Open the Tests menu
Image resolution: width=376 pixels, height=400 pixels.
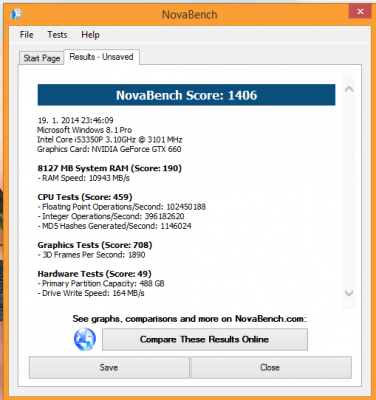57,35
